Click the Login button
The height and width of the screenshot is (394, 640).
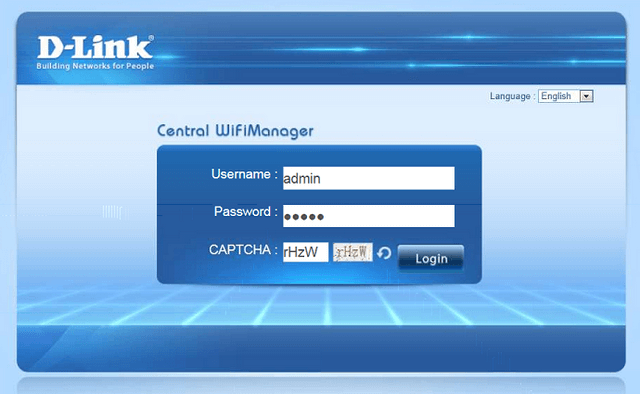[431, 258]
